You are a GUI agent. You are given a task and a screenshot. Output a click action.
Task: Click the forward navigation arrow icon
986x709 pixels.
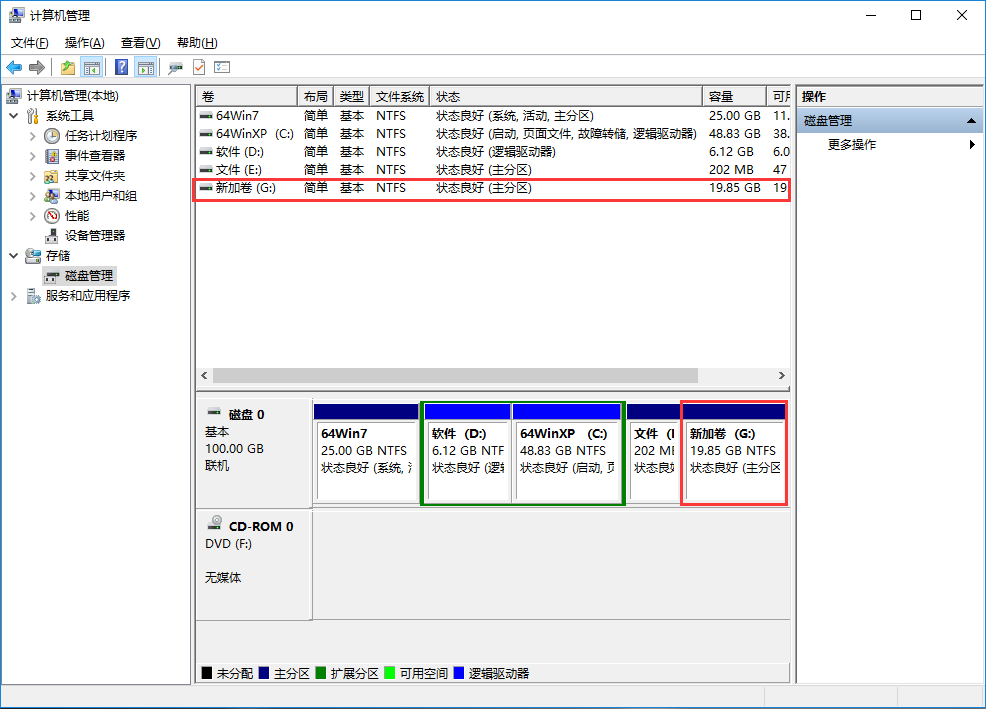[37, 67]
